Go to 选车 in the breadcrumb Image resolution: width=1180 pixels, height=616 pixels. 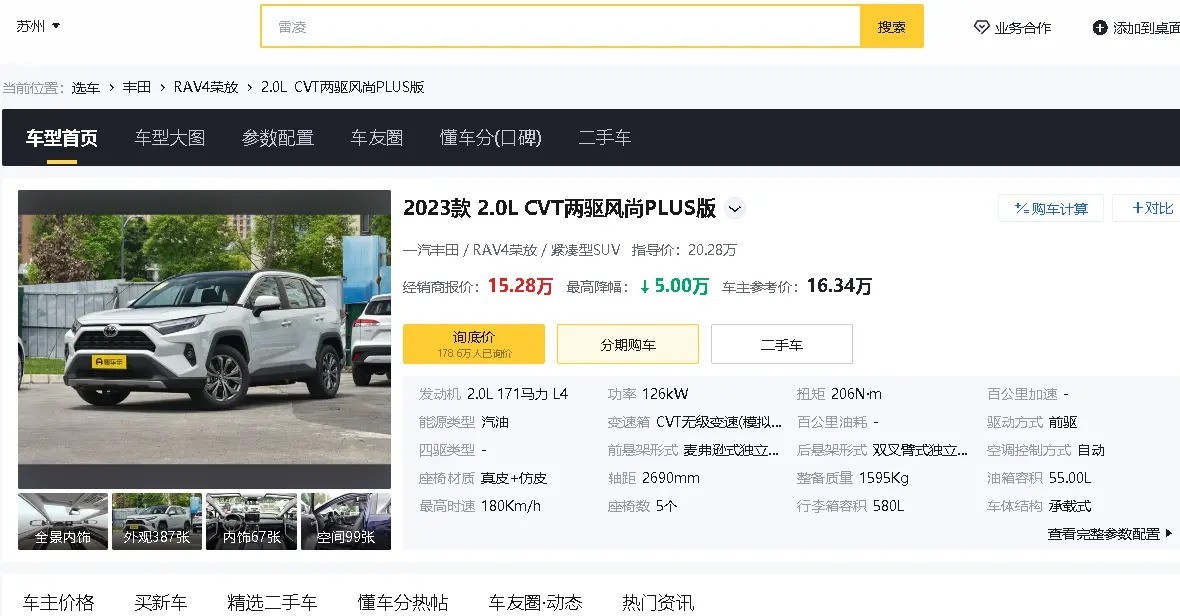(86, 87)
